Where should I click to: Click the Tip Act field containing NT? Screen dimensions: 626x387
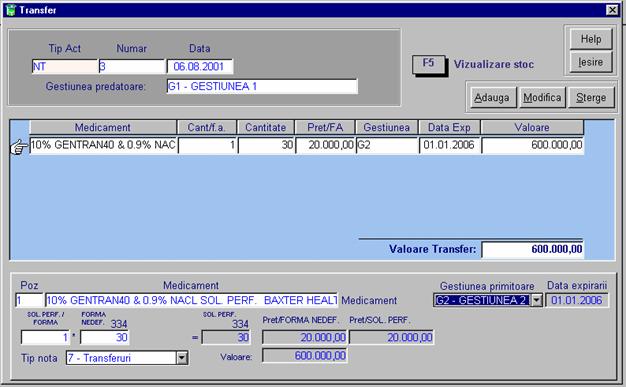65,66
